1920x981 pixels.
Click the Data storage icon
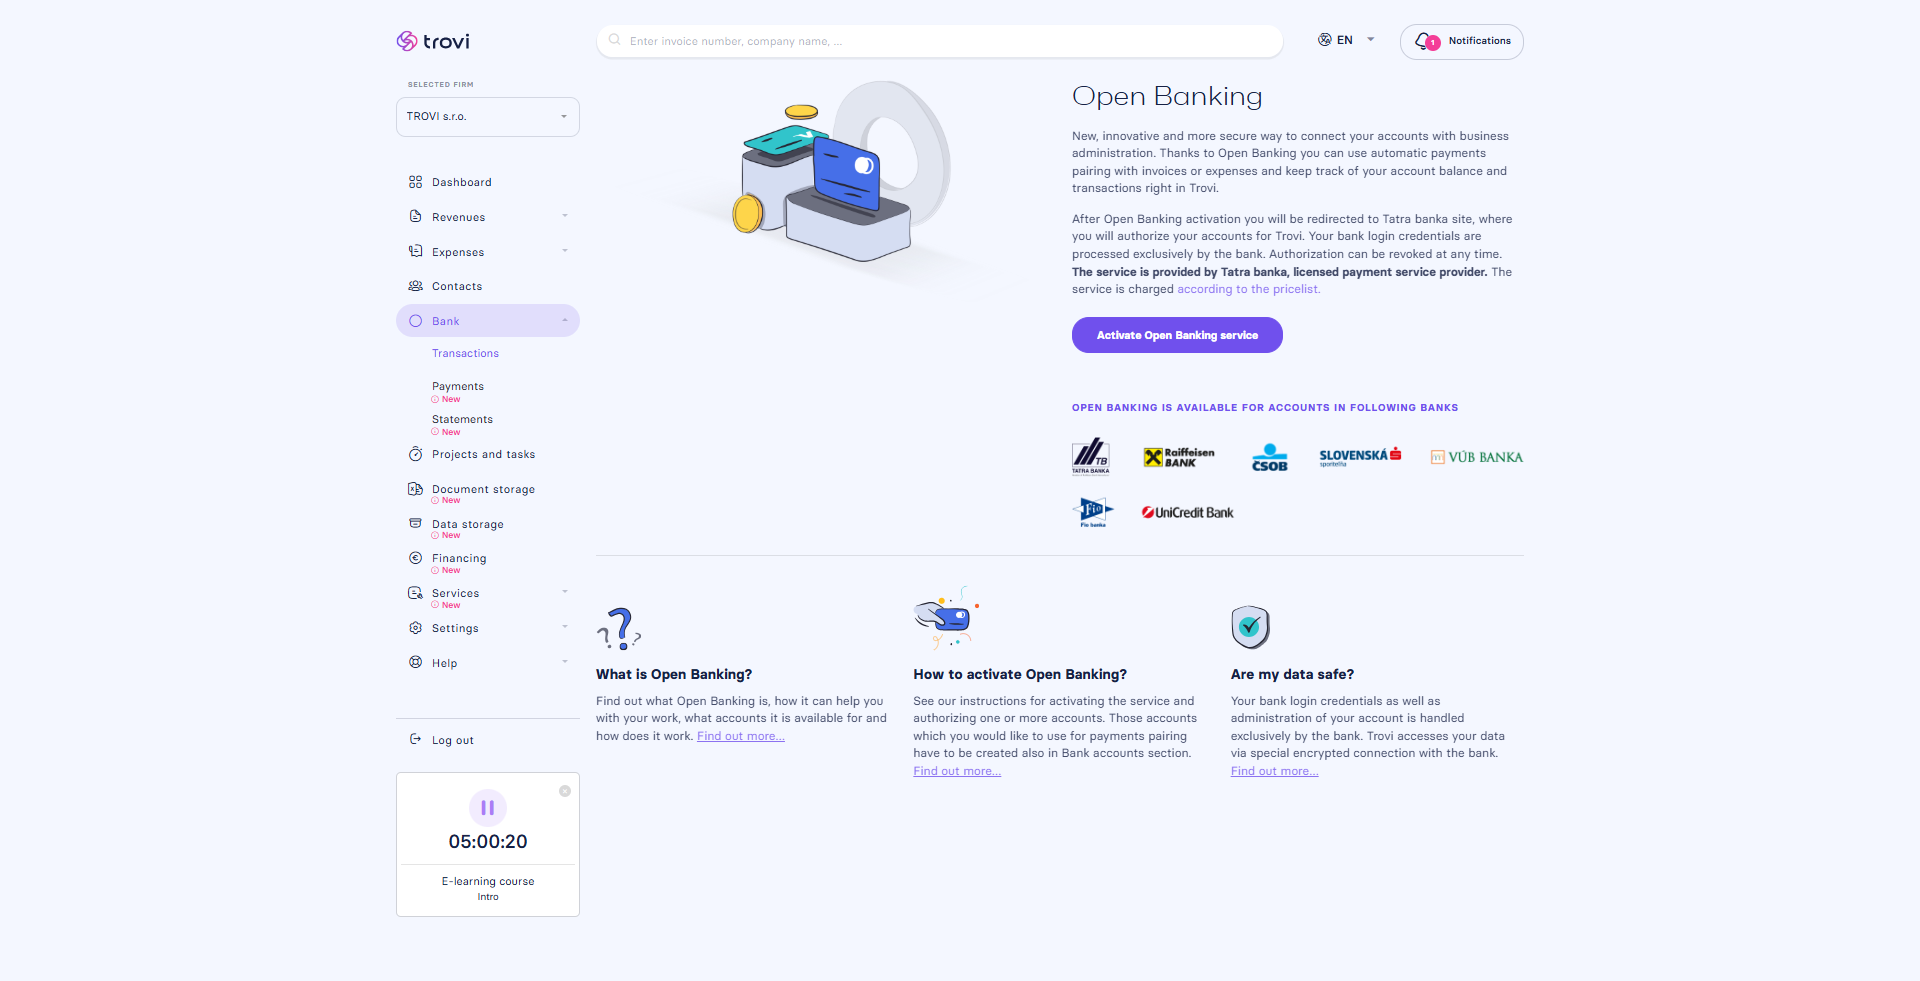tap(415, 523)
